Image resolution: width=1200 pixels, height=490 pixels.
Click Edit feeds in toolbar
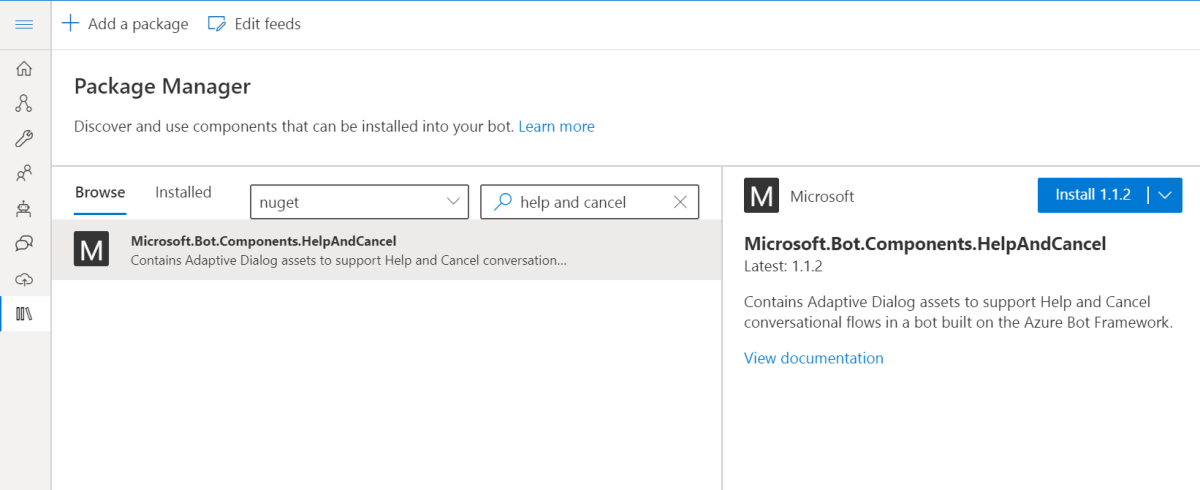[x=254, y=24]
